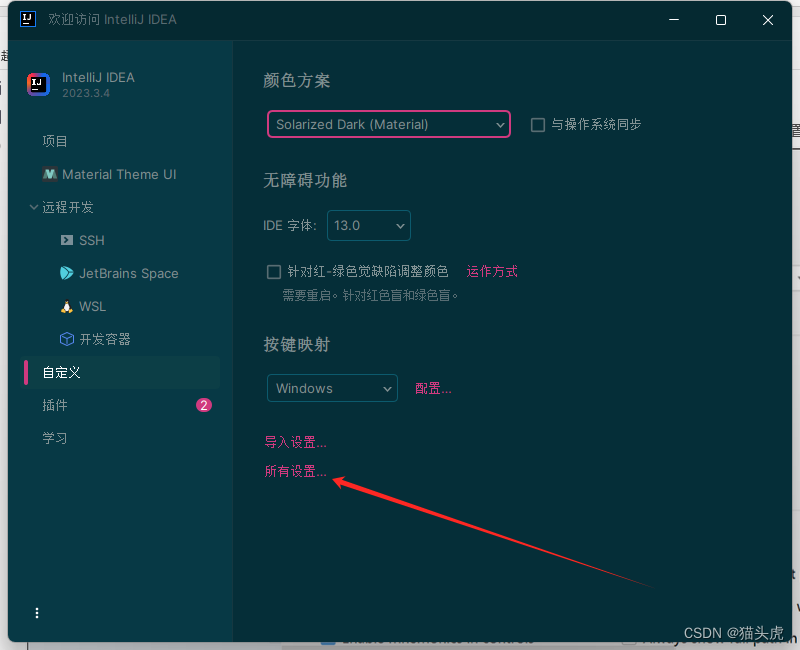Image resolution: width=800 pixels, height=650 pixels.
Task: Click the 导入设置... link
Action: (295, 442)
